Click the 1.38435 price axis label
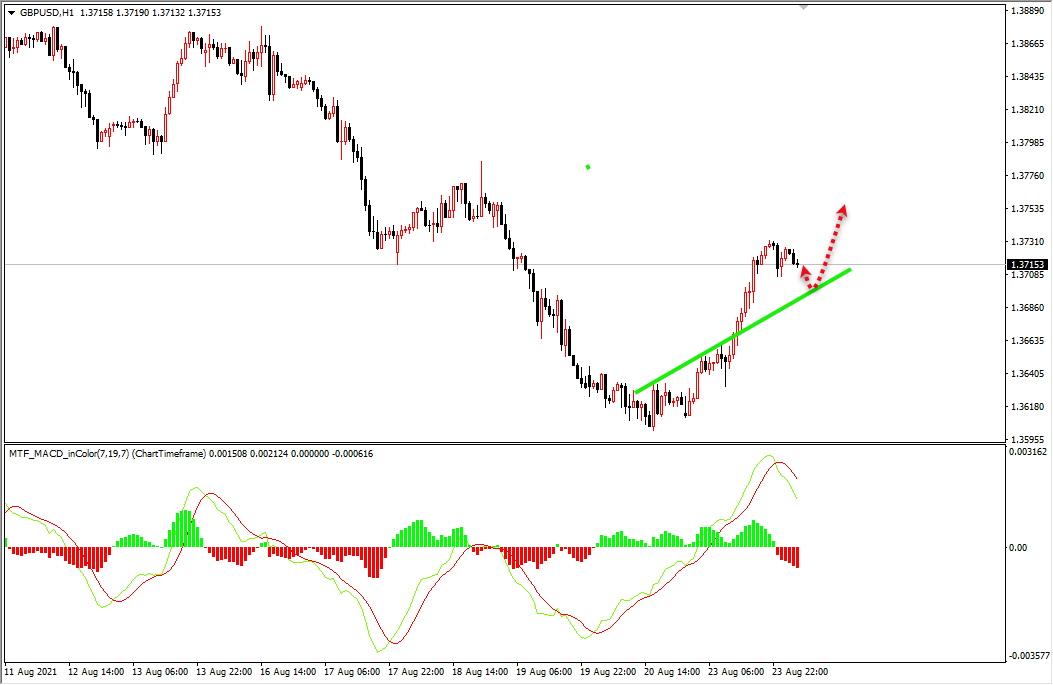Viewport: 1053px width, 685px height. 1028,77
